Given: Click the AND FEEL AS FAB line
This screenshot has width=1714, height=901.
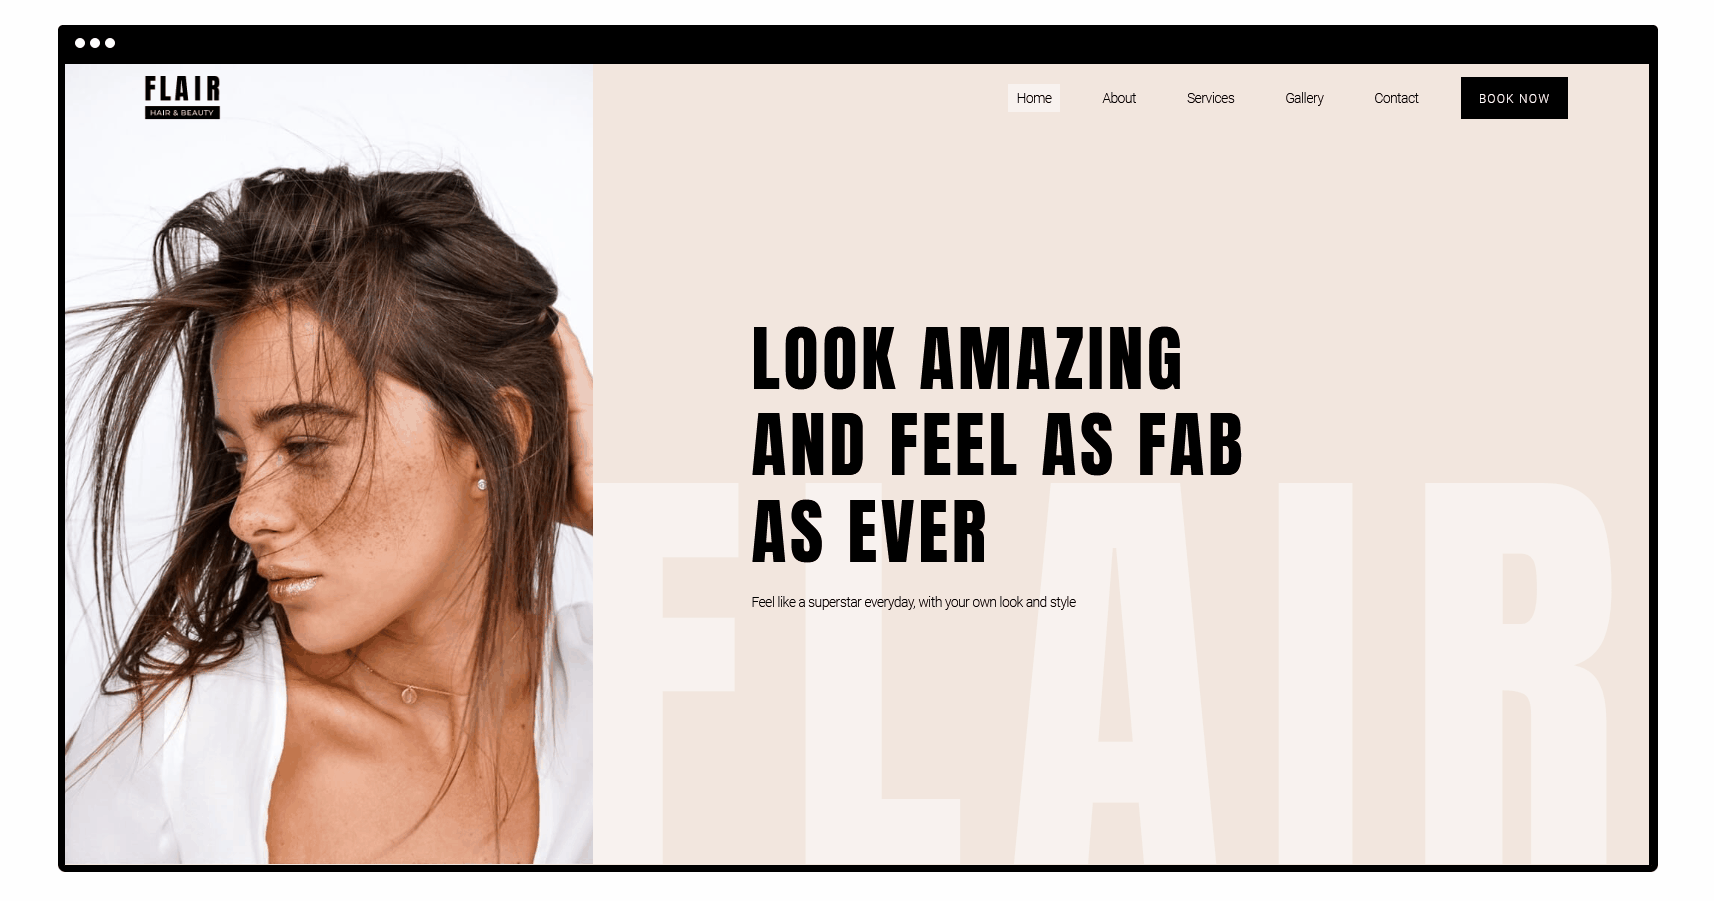Looking at the screenshot, I should [997, 445].
